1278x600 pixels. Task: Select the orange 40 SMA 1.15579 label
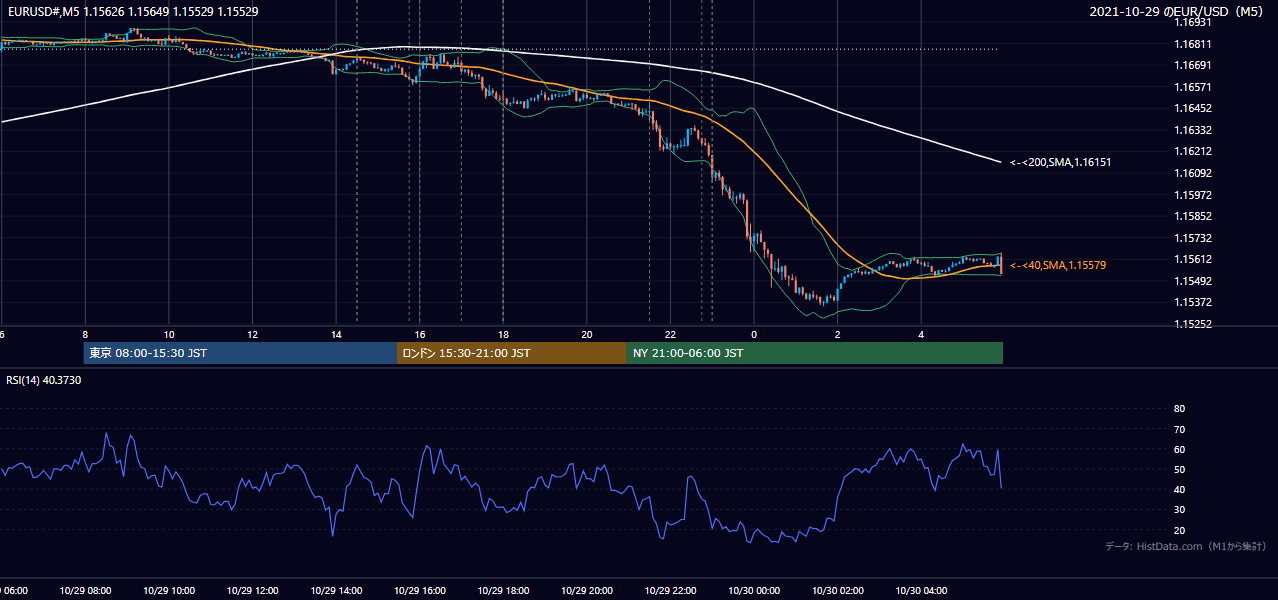pyautogui.click(x=1058, y=265)
